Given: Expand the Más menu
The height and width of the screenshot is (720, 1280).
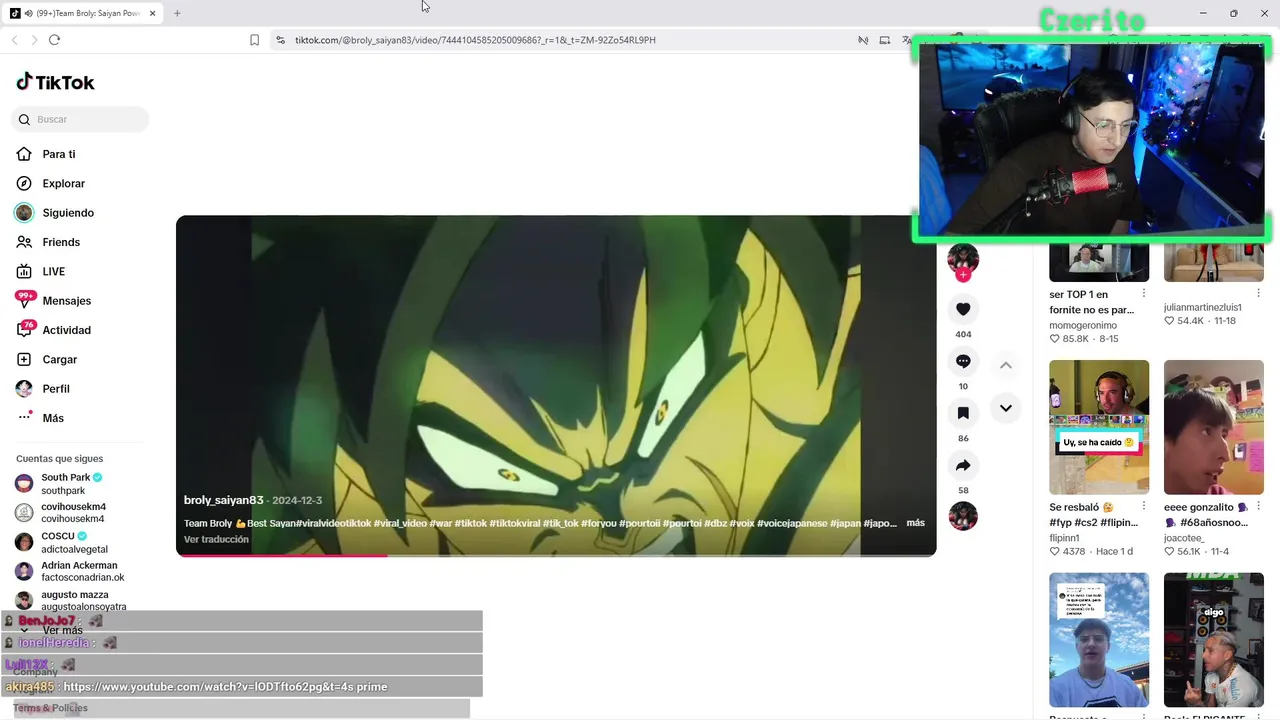Looking at the screenshot, I should pyautogui.click(x=52, y=418).
